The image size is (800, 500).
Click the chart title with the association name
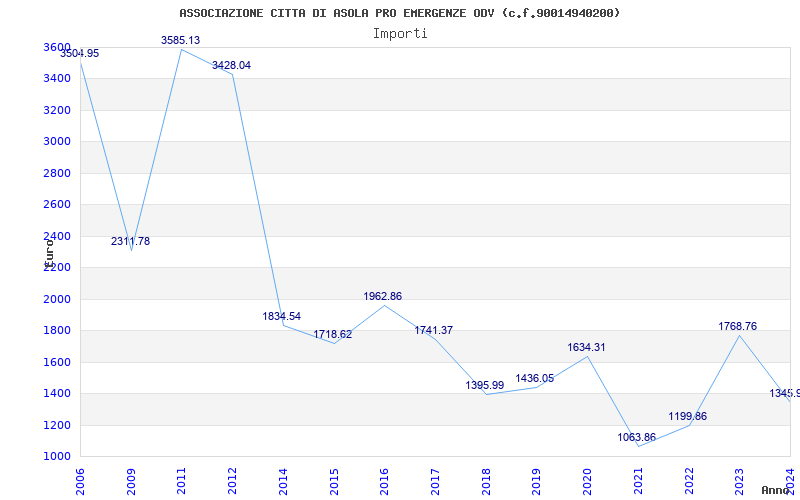(400, 13)
